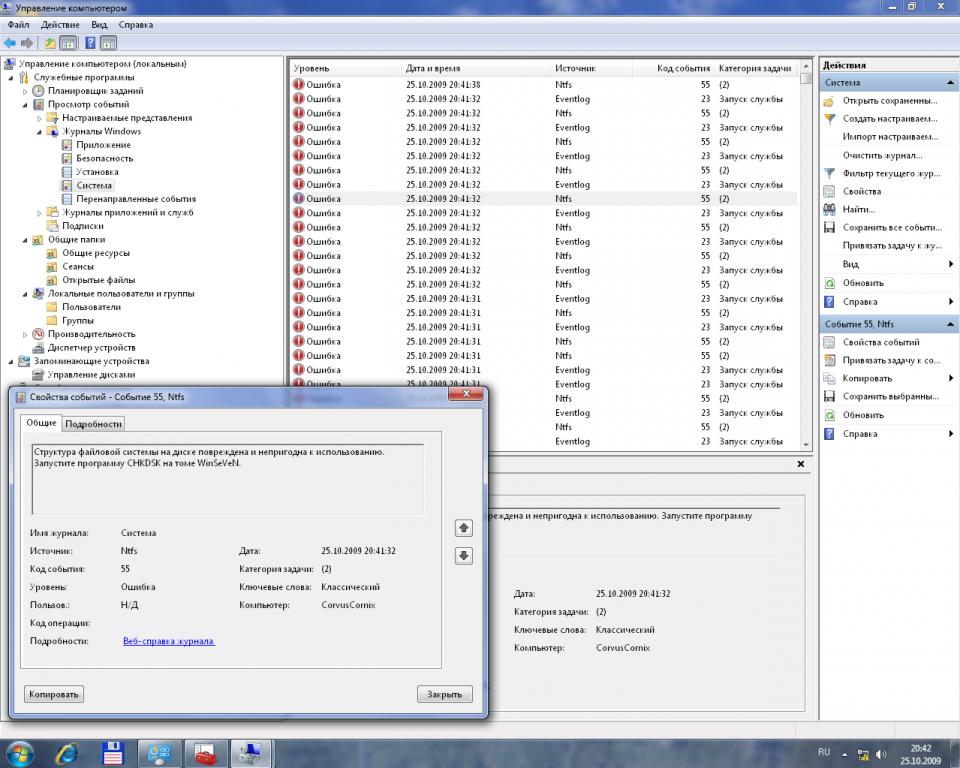Sort by Источник column header

[591, 68]
